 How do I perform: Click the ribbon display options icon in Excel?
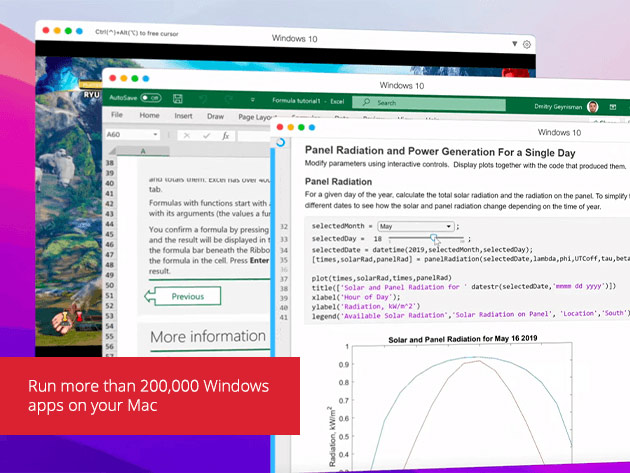(x=612, y=107)
